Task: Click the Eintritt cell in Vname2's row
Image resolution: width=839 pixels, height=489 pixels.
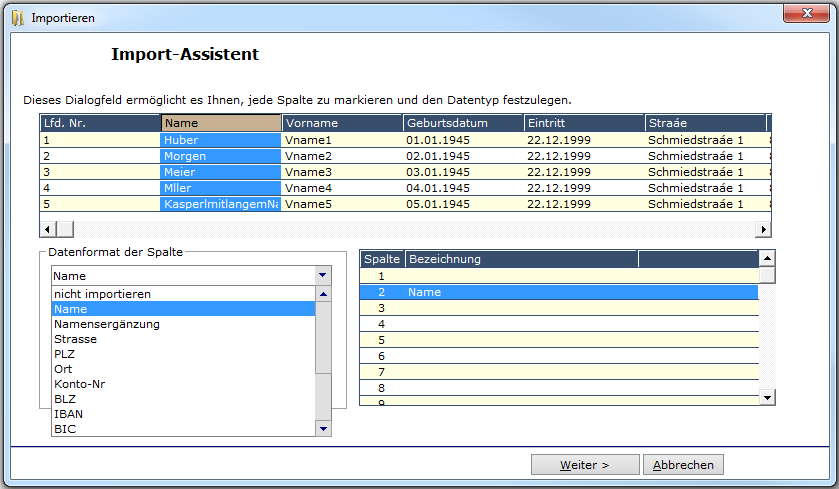Action: [584, 156]
